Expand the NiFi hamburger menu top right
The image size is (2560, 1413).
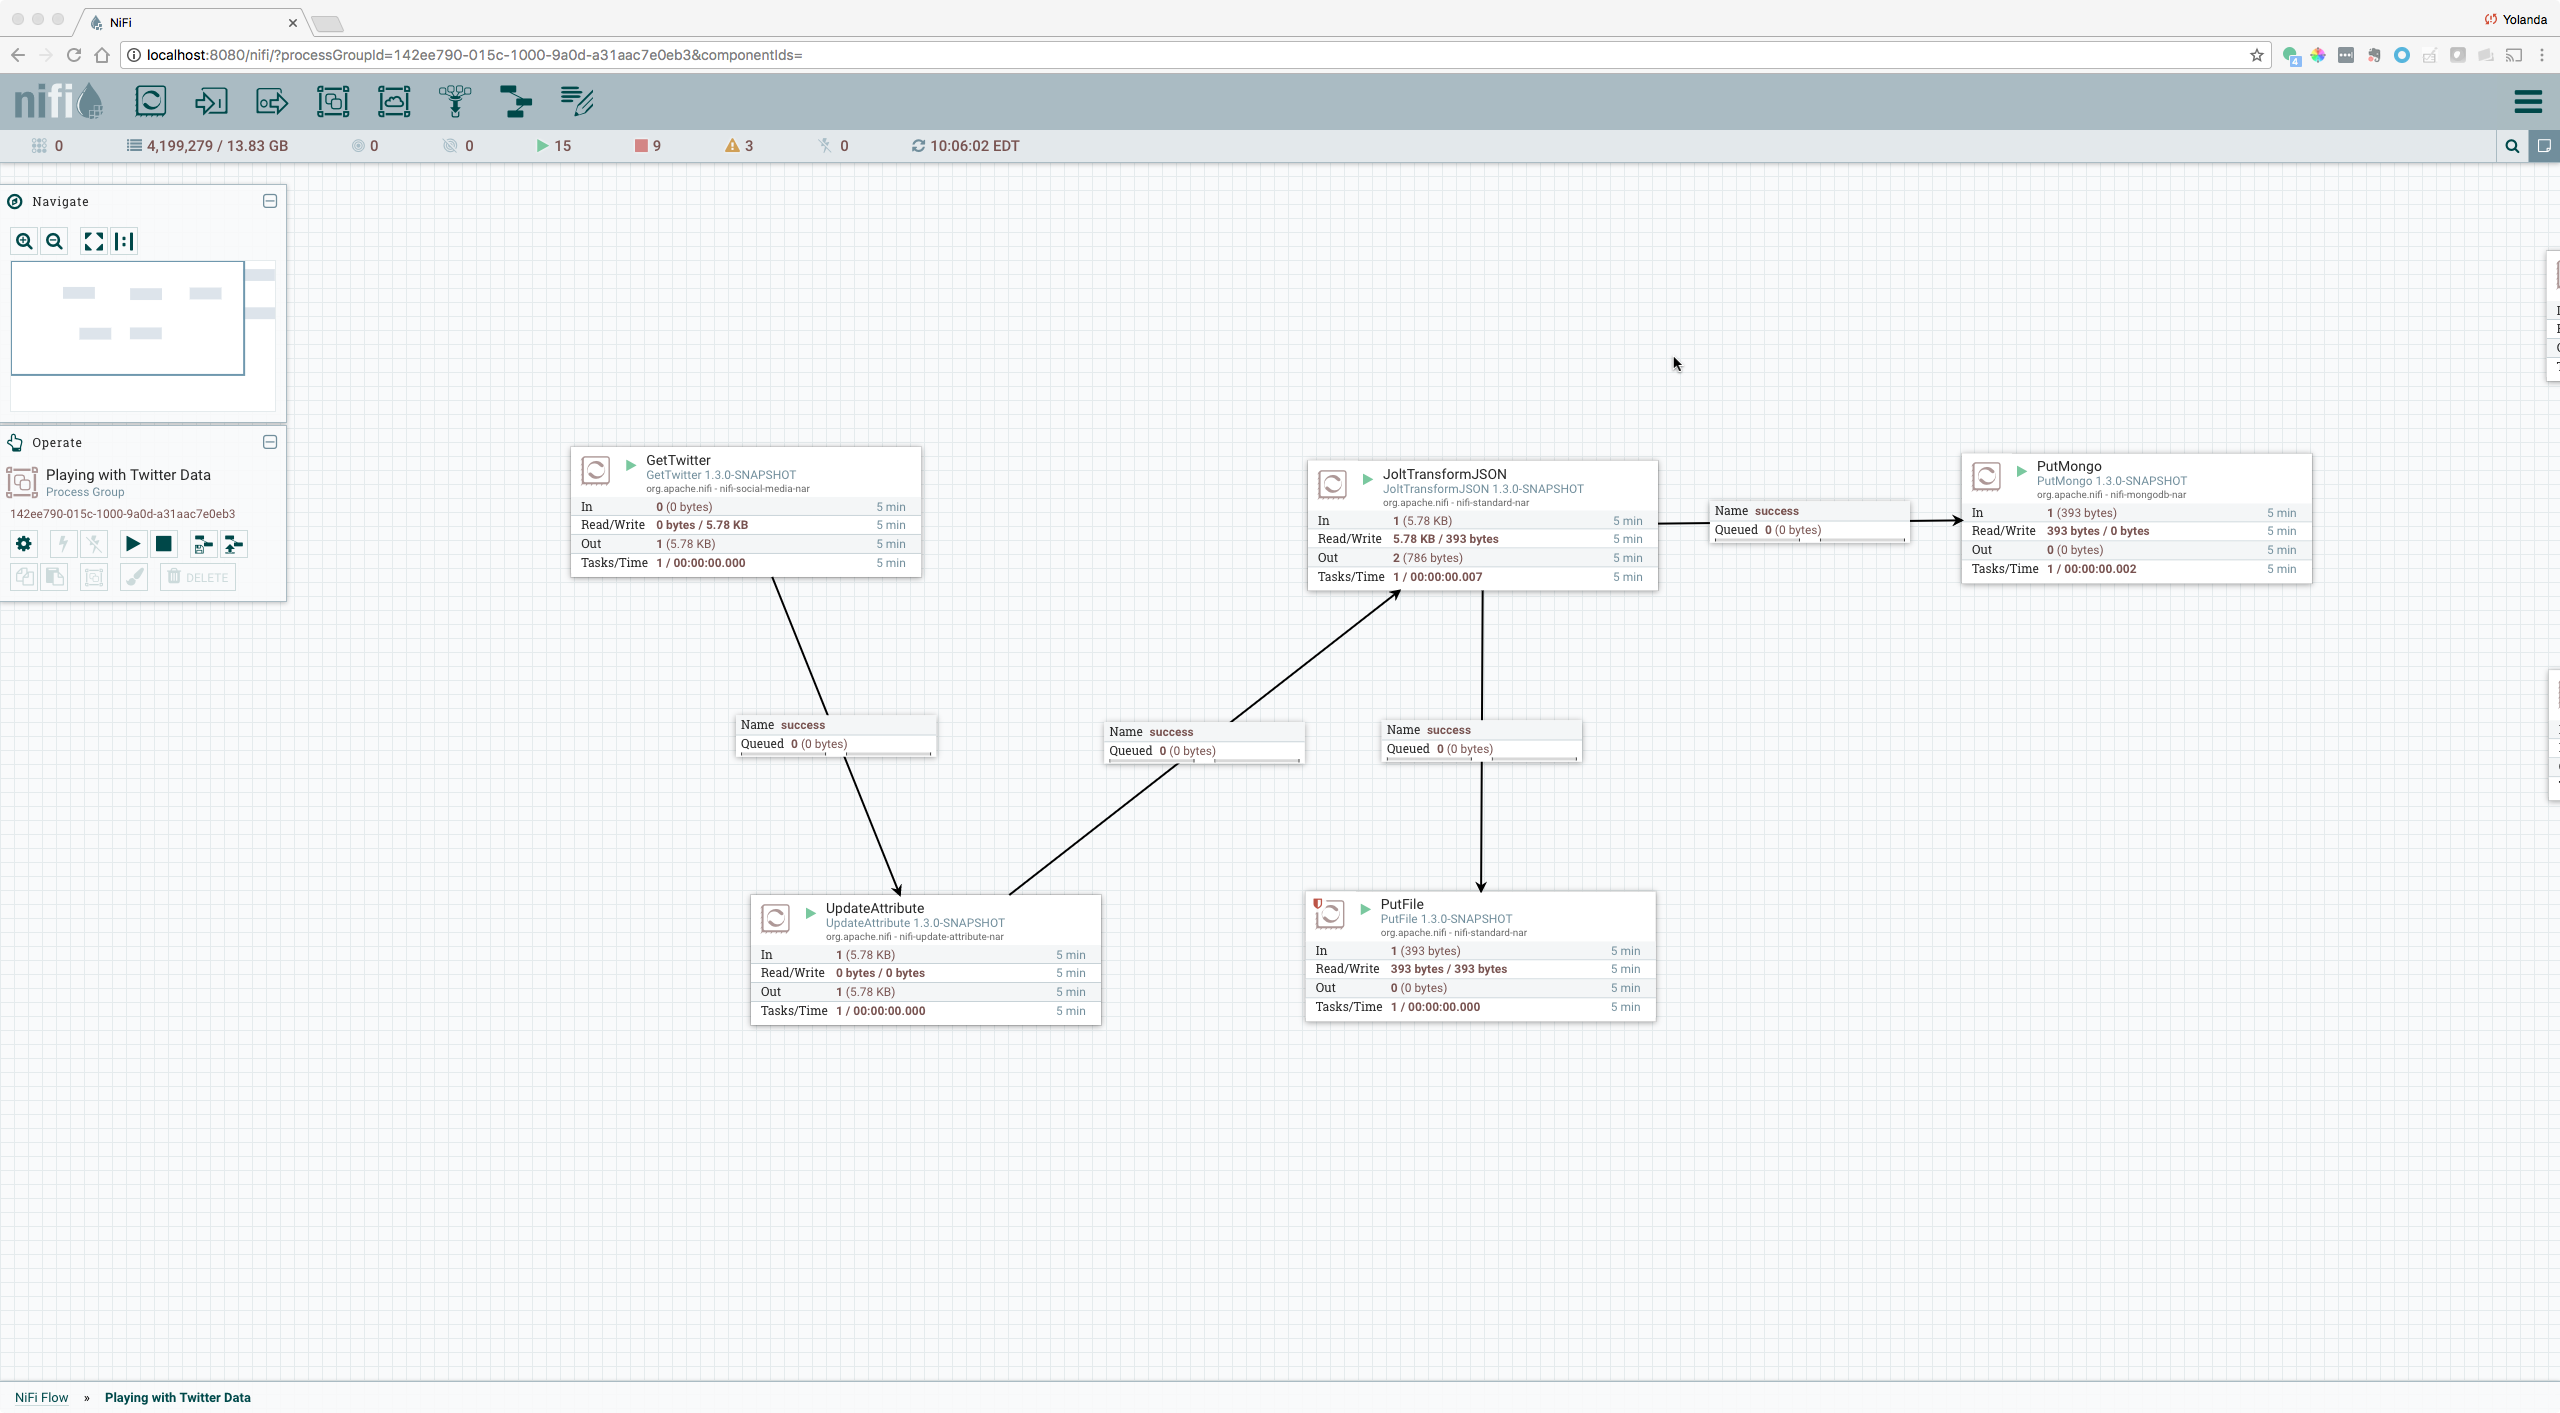pos(2530,101)
